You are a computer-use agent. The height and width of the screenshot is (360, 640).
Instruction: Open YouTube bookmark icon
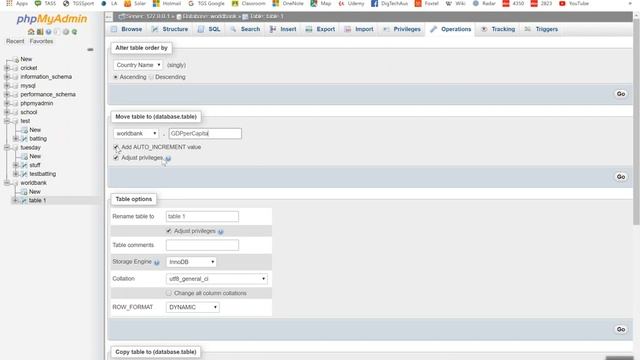tap(562, 3)
